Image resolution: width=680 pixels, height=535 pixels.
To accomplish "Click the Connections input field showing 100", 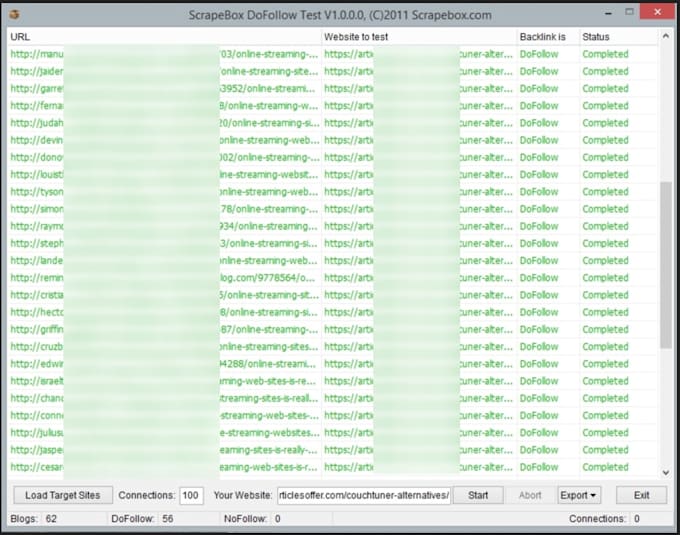I will click(x=191, y=495).
